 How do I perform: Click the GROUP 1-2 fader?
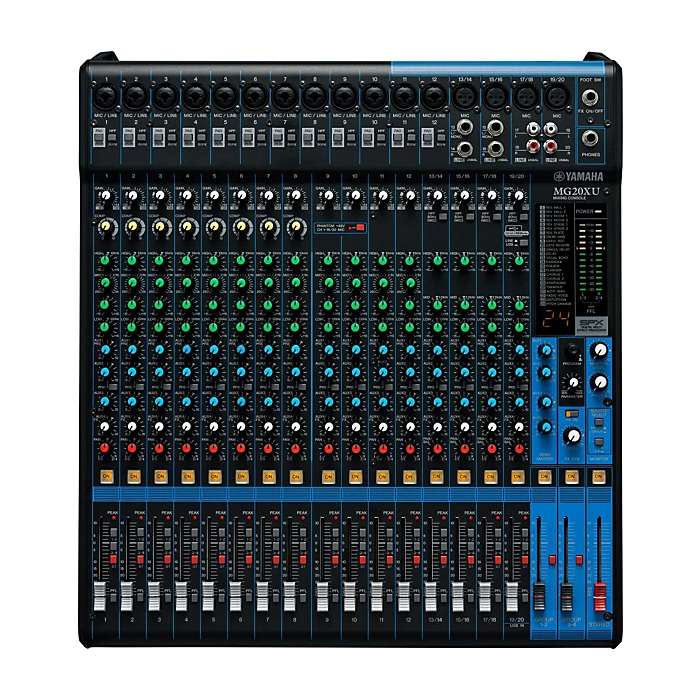pyautogui.click(x=539, y=596)
